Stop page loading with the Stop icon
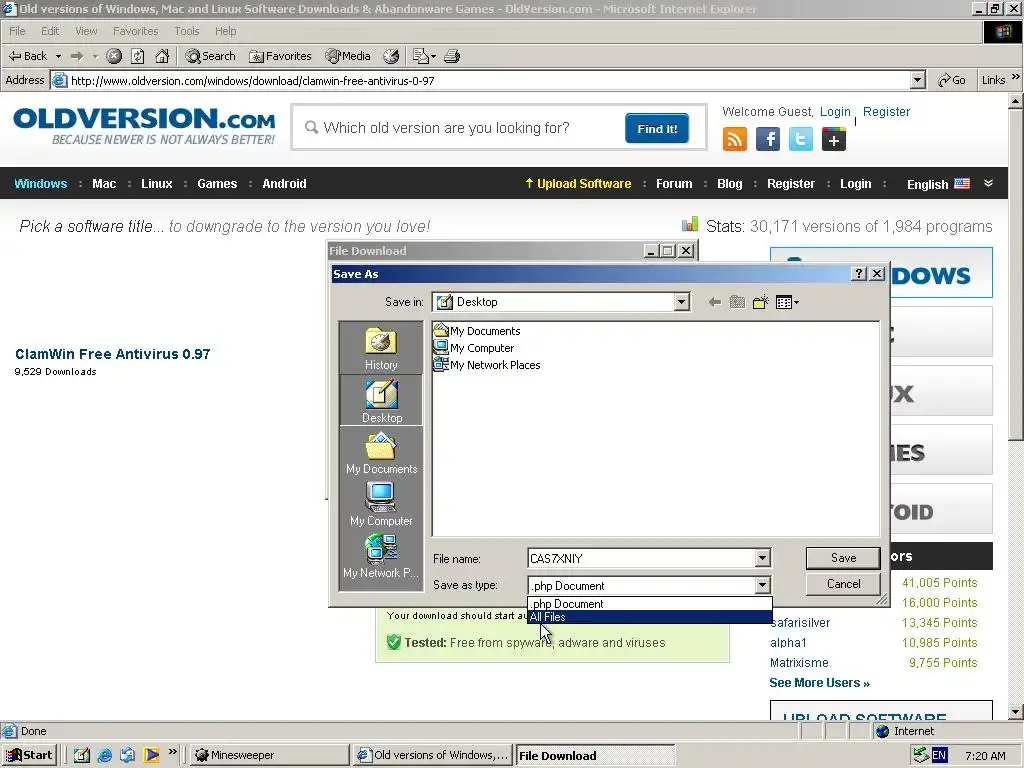 [x=114, y=56]
